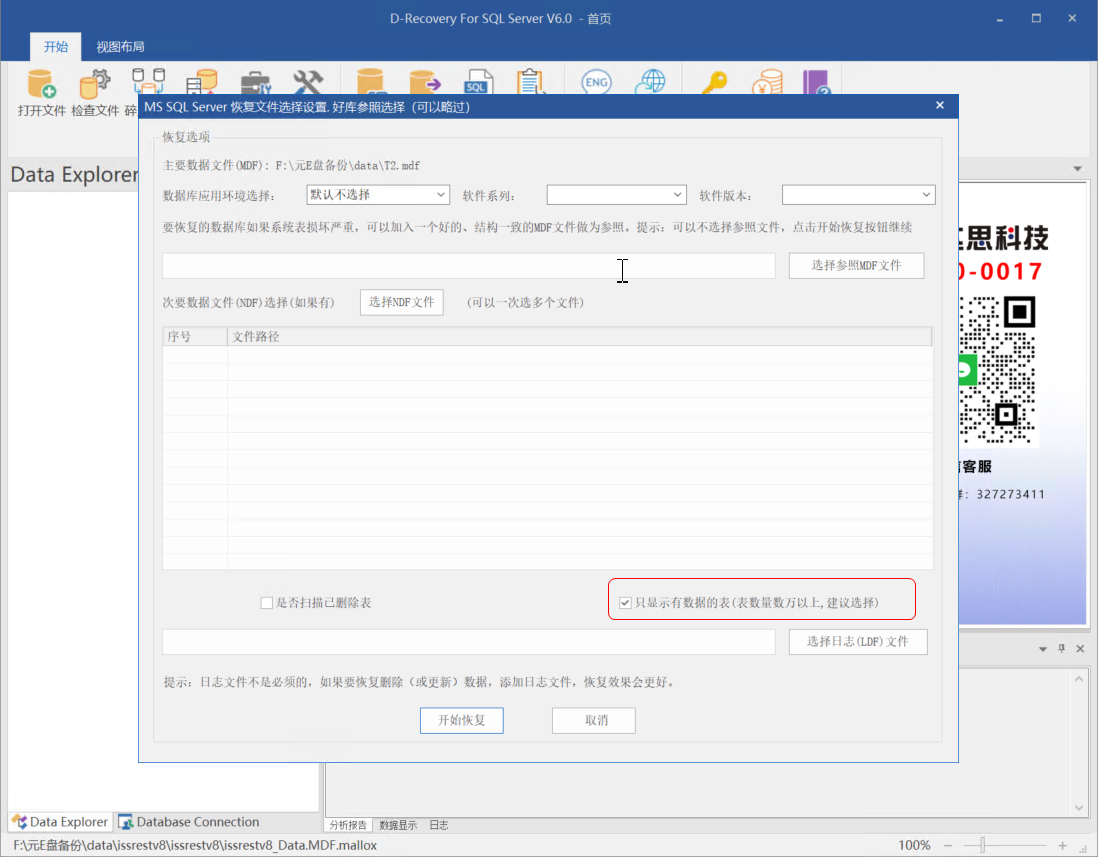Click the toolbox briefcase toolbar icon
The width and height of the screenshot is (1098, 857).
click(x=255, y=83)
